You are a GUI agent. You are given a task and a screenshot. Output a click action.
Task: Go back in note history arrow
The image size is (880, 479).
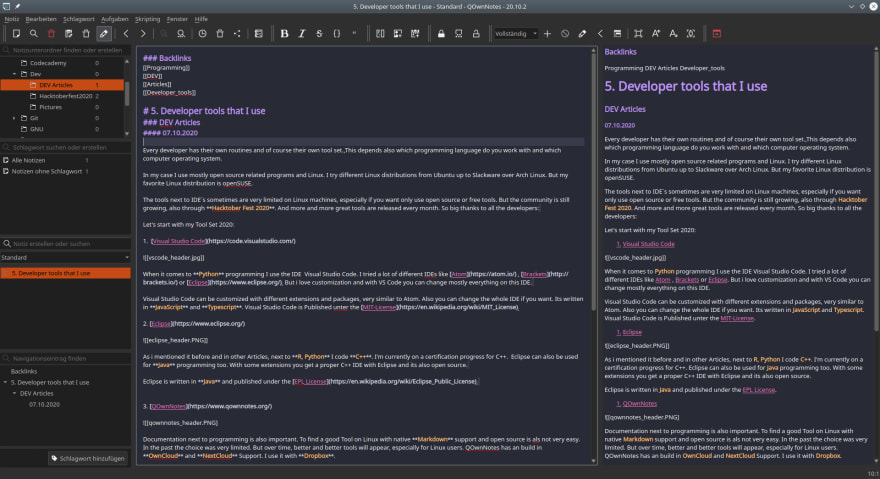coord(126,34)
